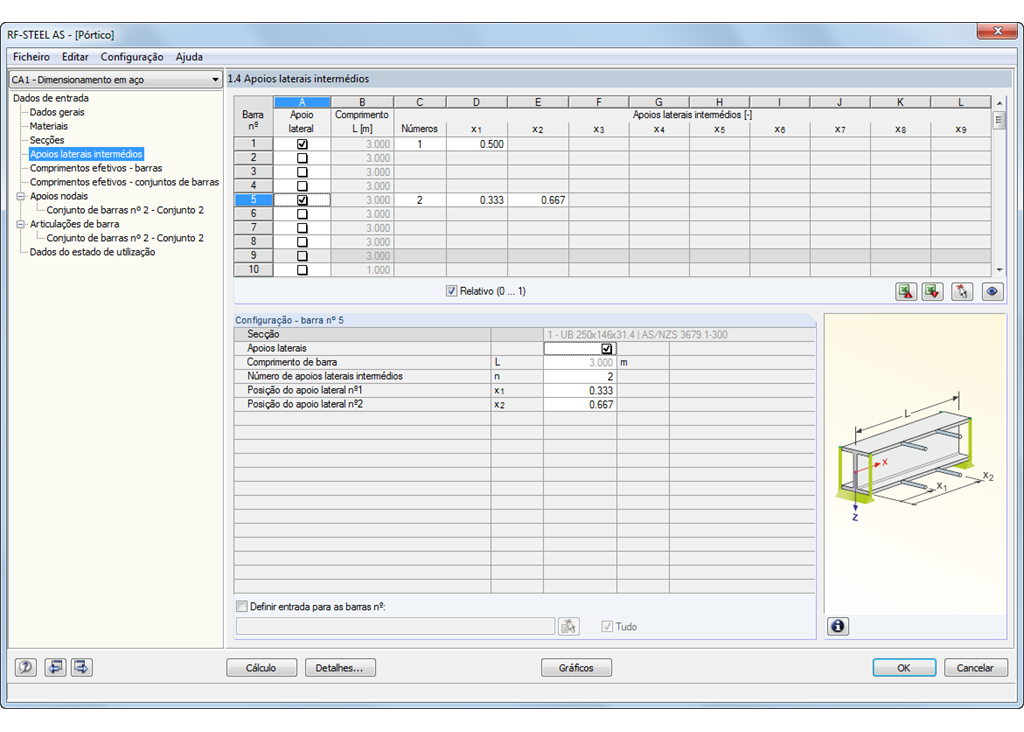Select Materiais in the navigator tree

pyautogui.click(x=49, y=126)
